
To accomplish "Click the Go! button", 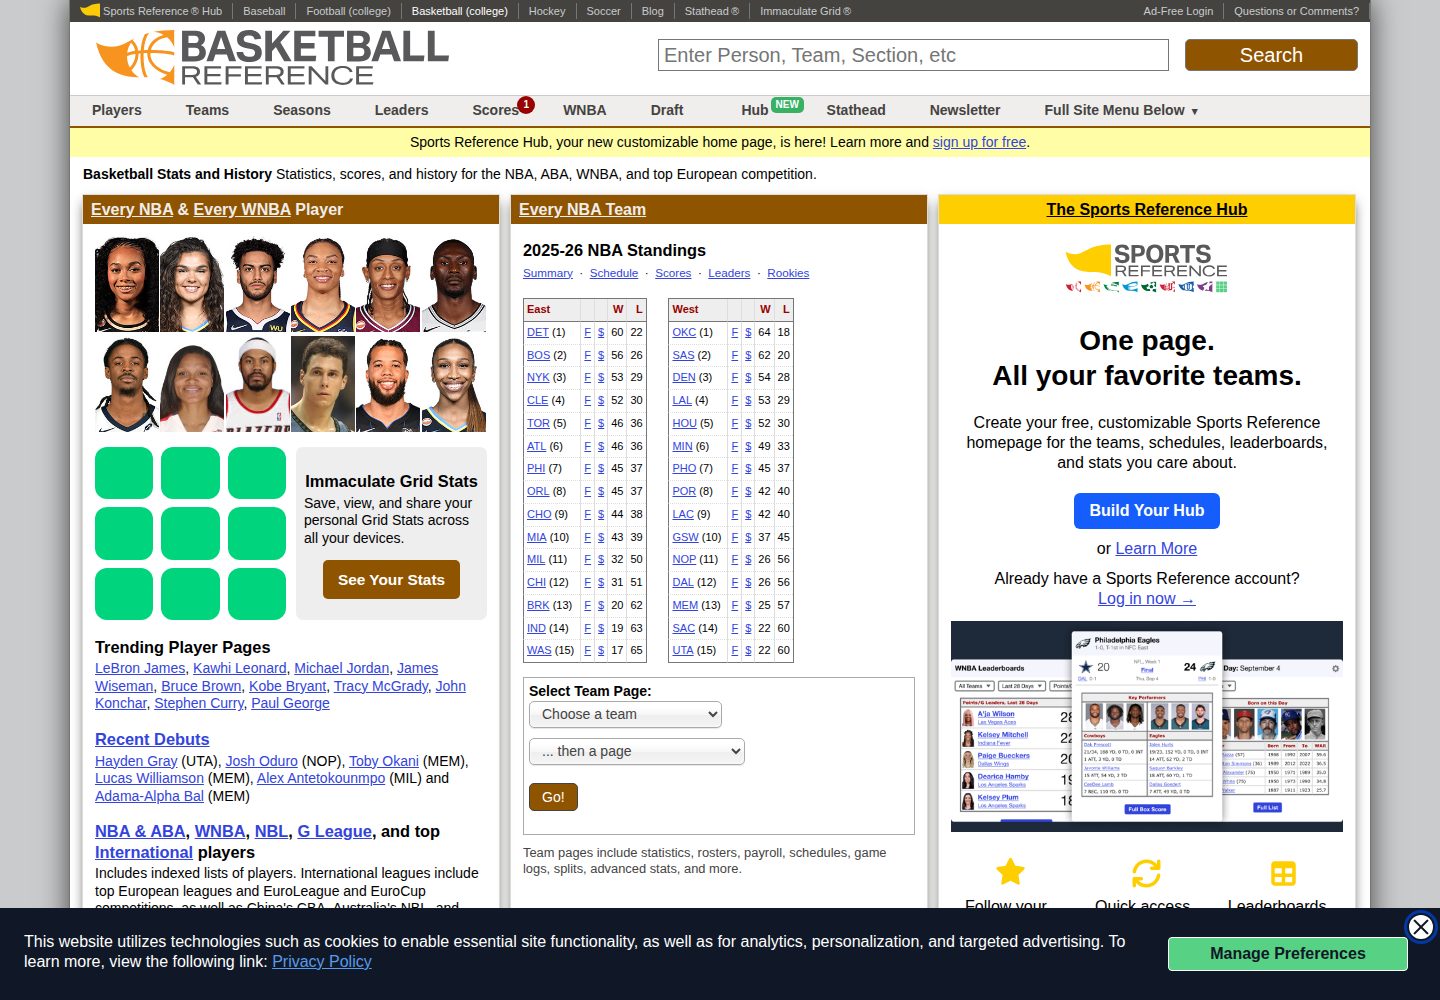I will point(553,797).
